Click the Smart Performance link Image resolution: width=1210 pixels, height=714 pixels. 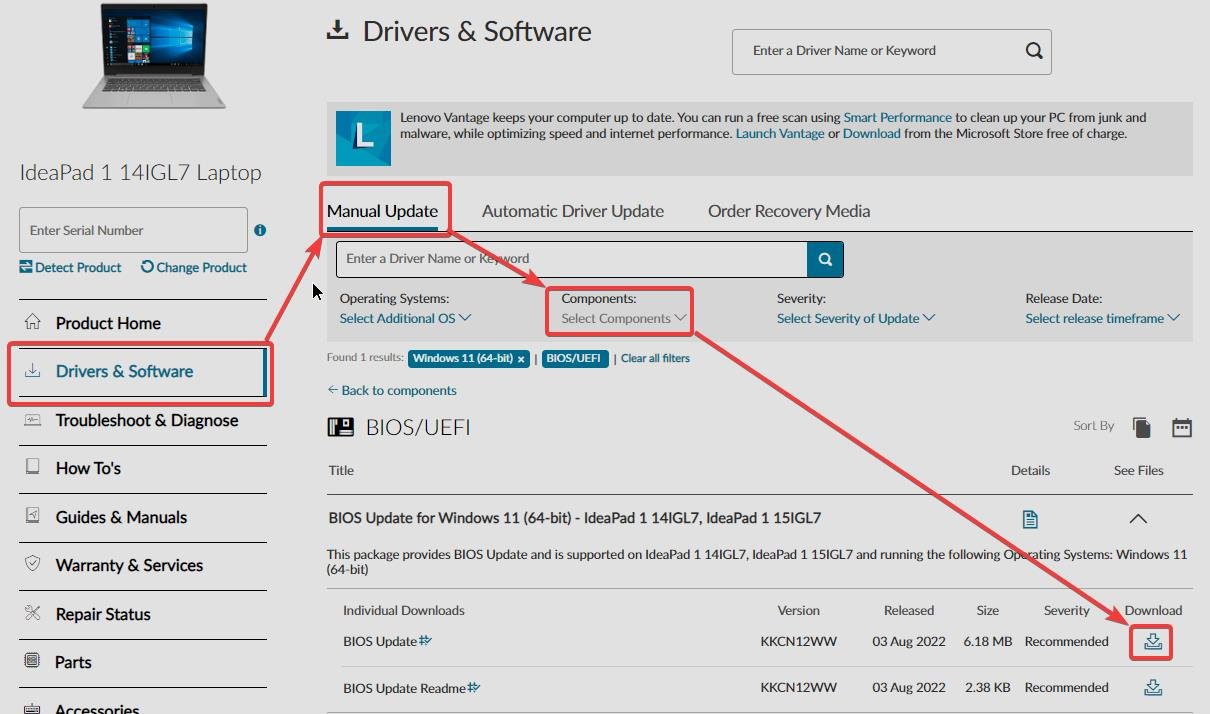[x=897, y=117]
